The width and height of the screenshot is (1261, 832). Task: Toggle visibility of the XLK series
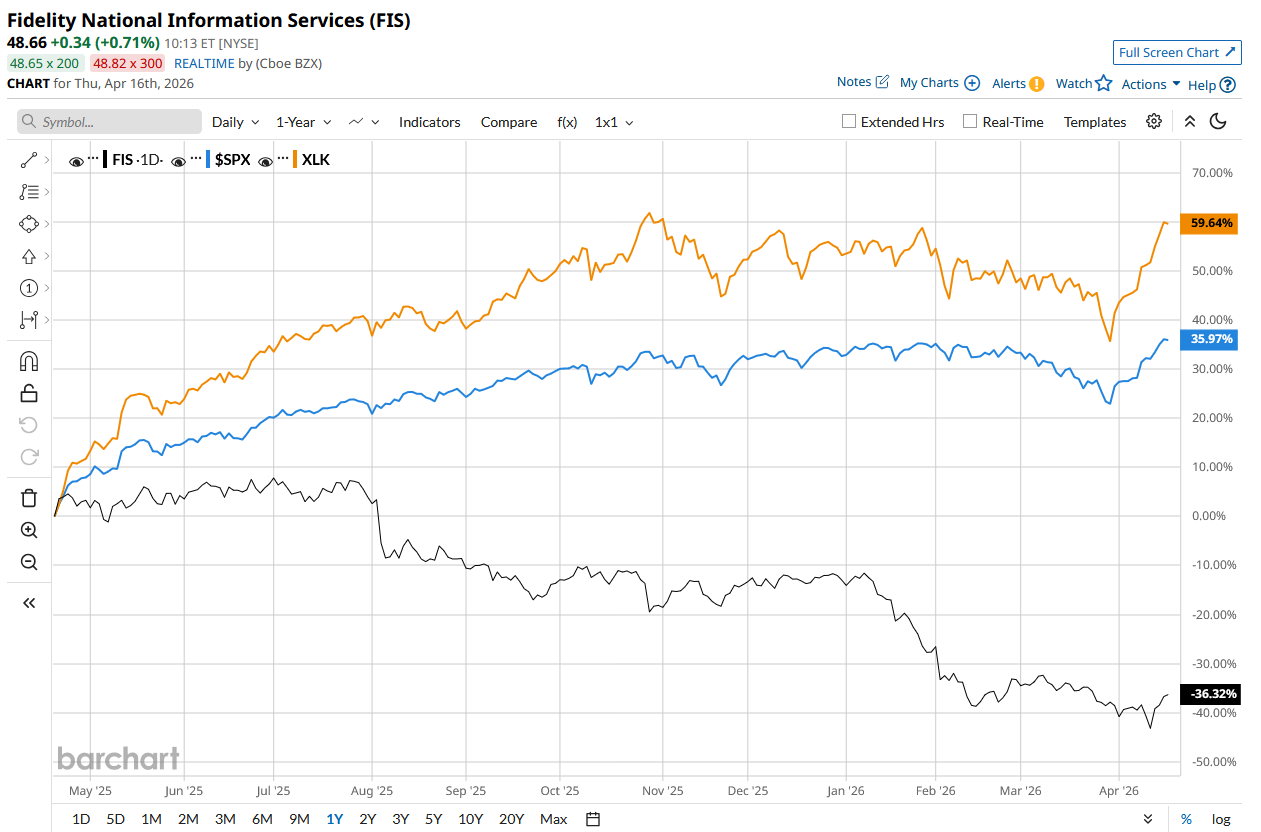pyautogui.click(x=267, y=160)
